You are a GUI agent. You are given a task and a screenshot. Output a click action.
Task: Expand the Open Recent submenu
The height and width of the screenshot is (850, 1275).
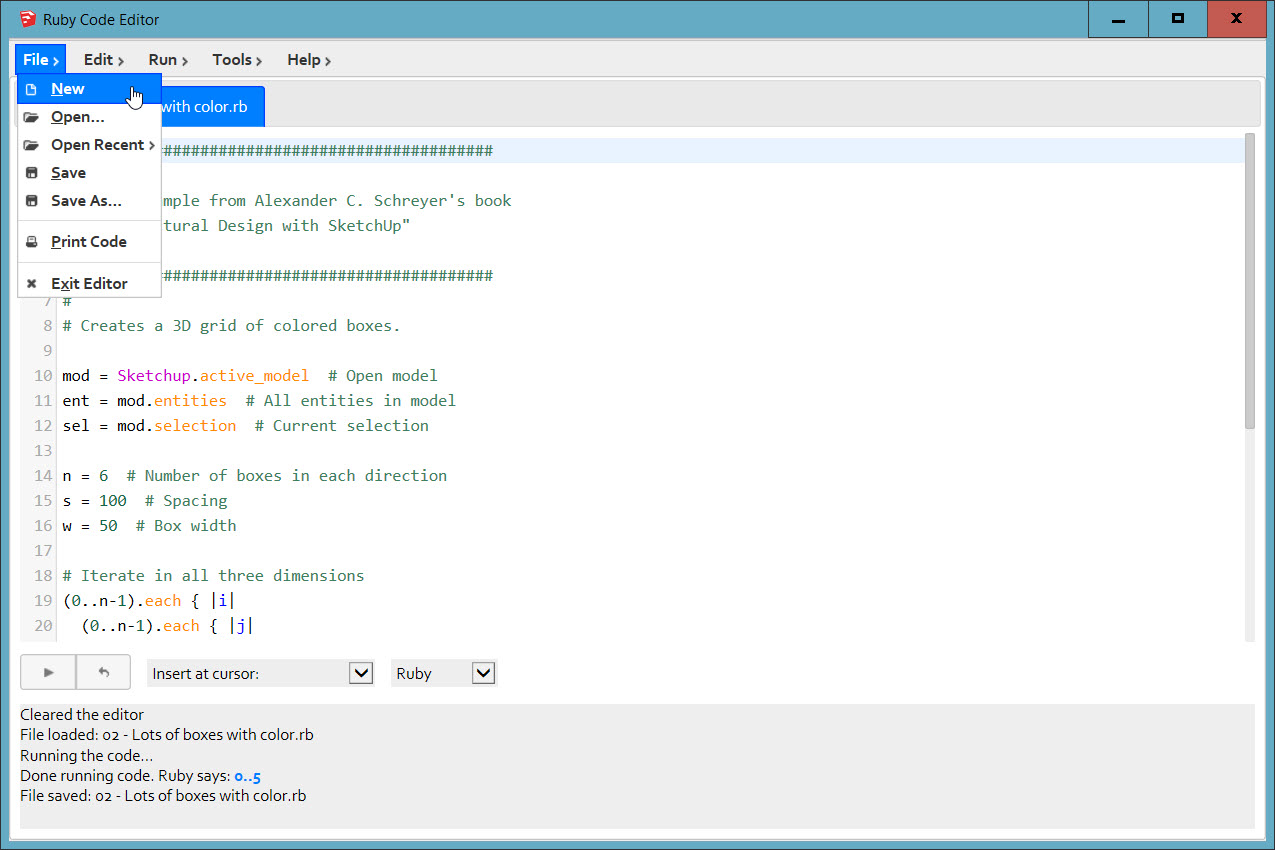click(x=102, y=145)
